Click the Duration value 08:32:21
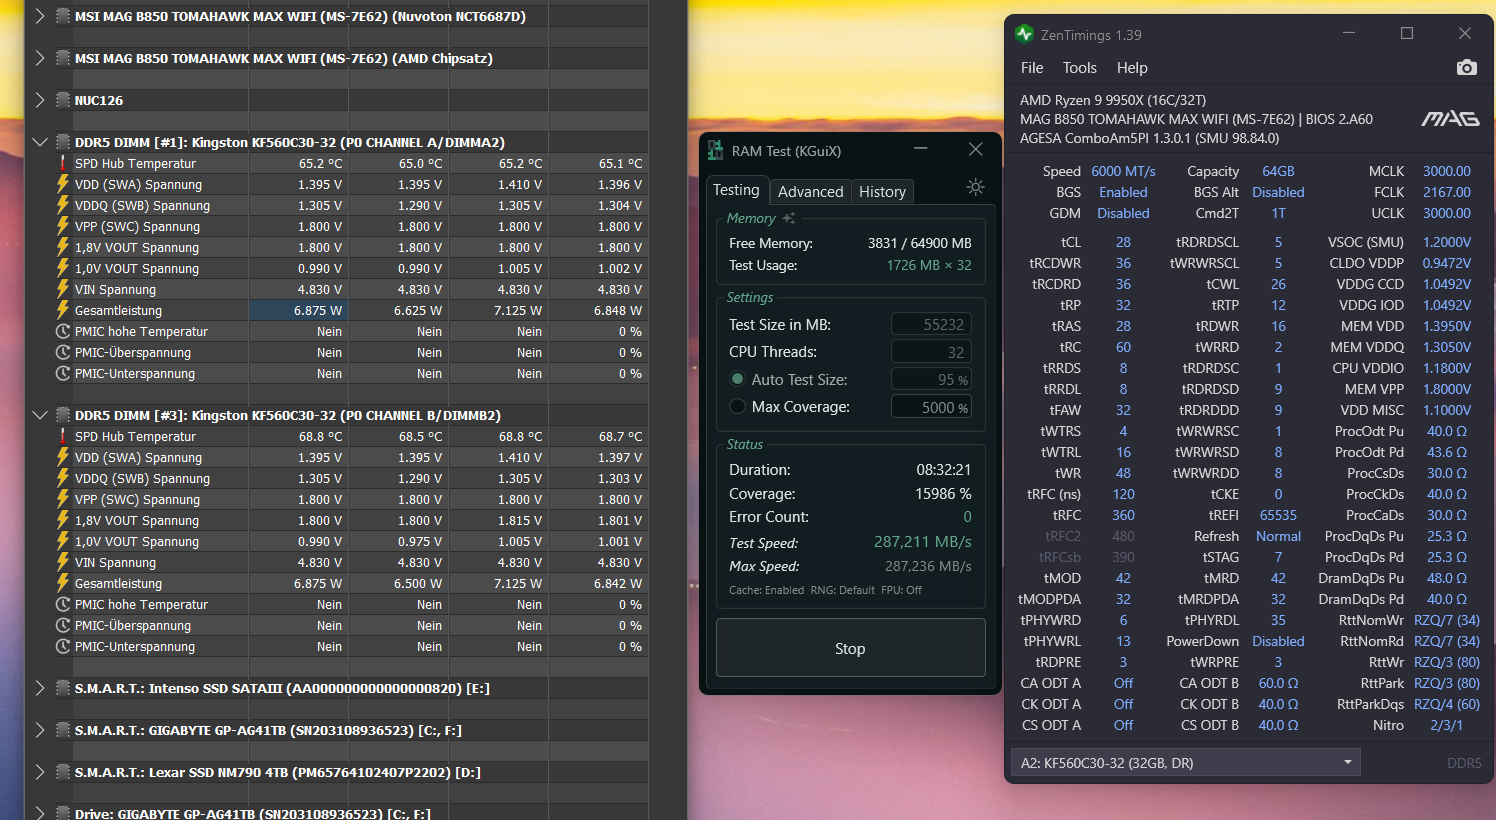The image size is (1496, 820). (x=943, y=469)
